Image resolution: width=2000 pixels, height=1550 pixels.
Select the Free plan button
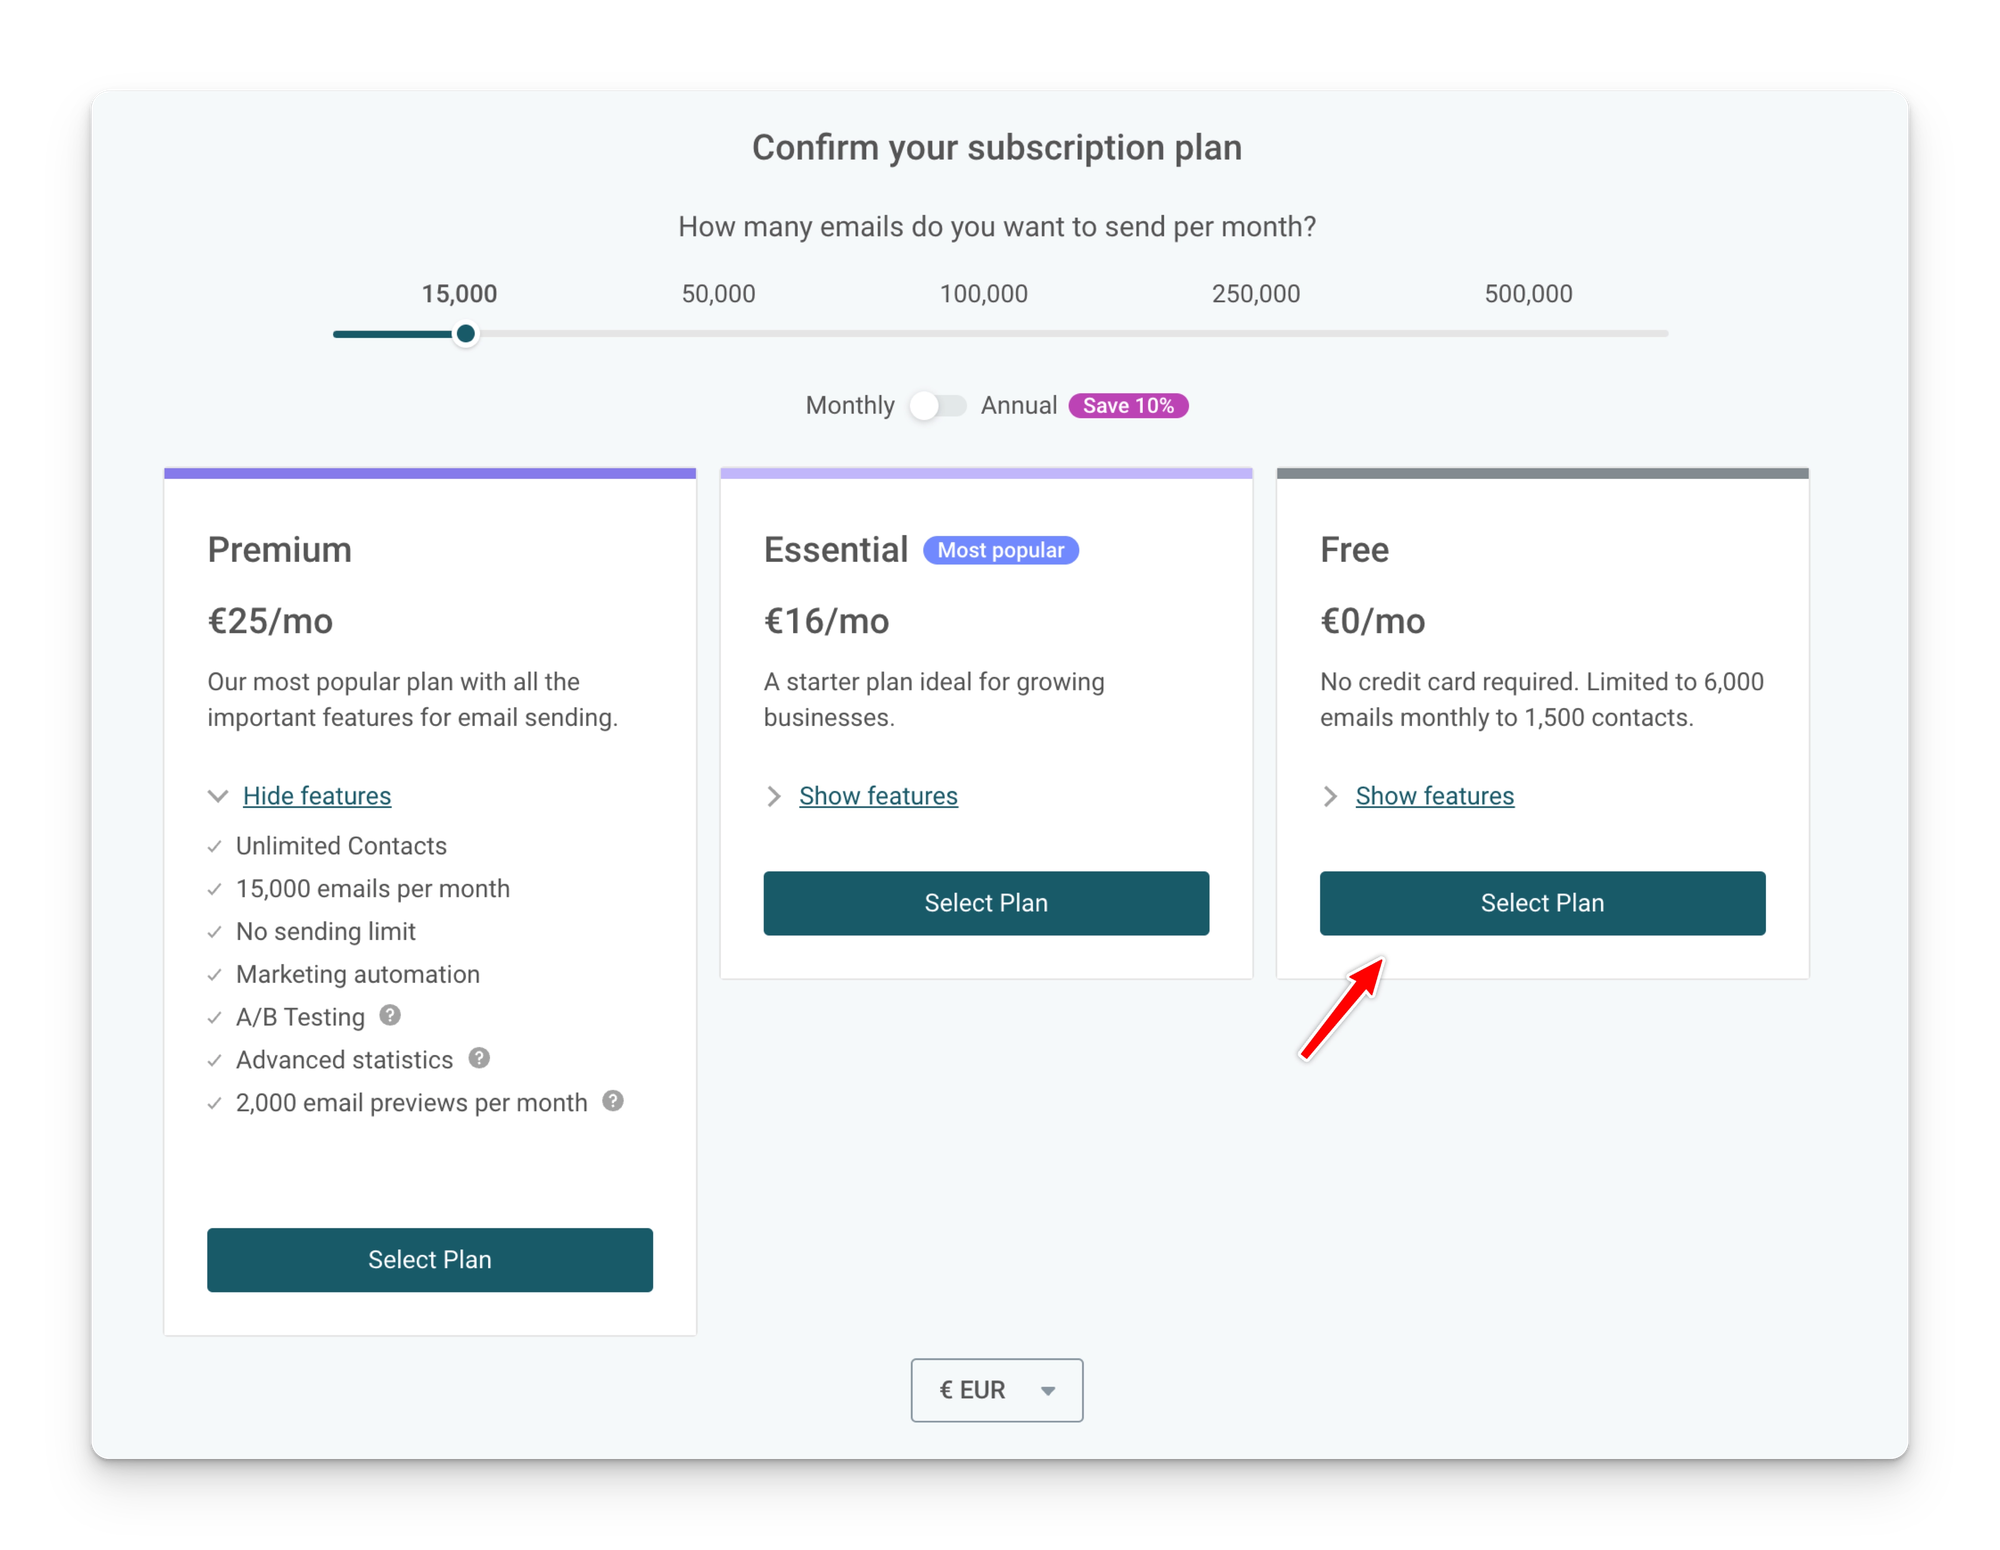coord(1542,903)
